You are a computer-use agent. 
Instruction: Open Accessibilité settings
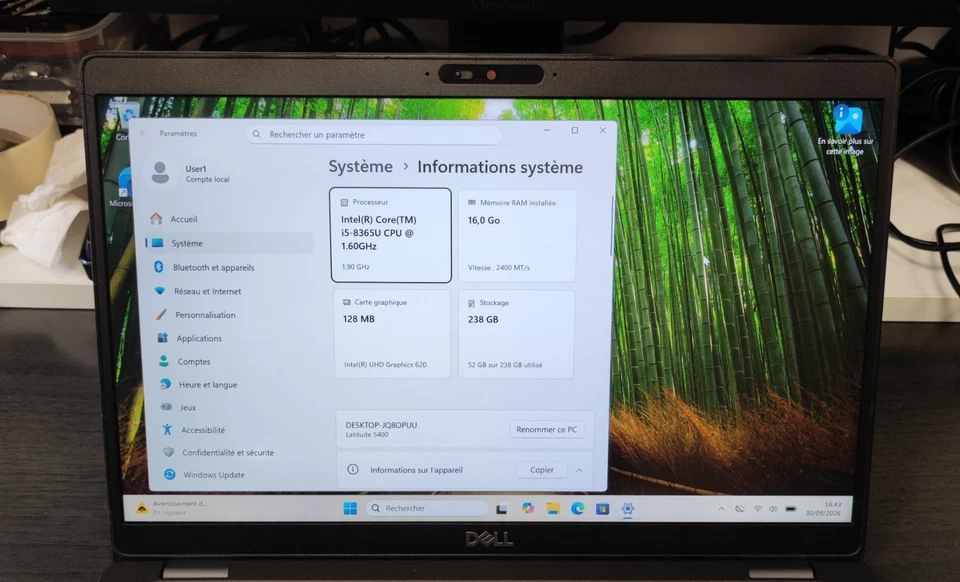[203, 430]
